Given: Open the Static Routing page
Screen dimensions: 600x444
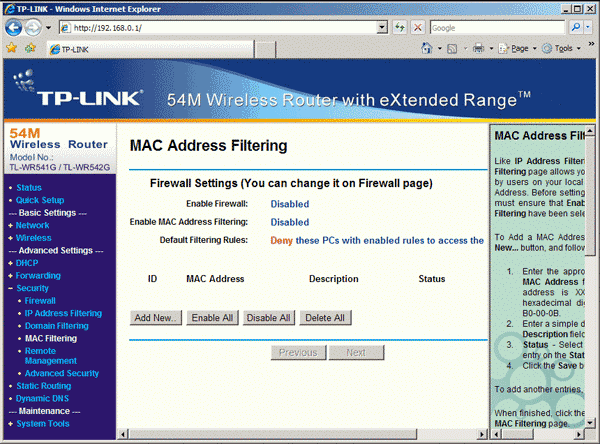Looking at the screenshot, I should point(44,386).
